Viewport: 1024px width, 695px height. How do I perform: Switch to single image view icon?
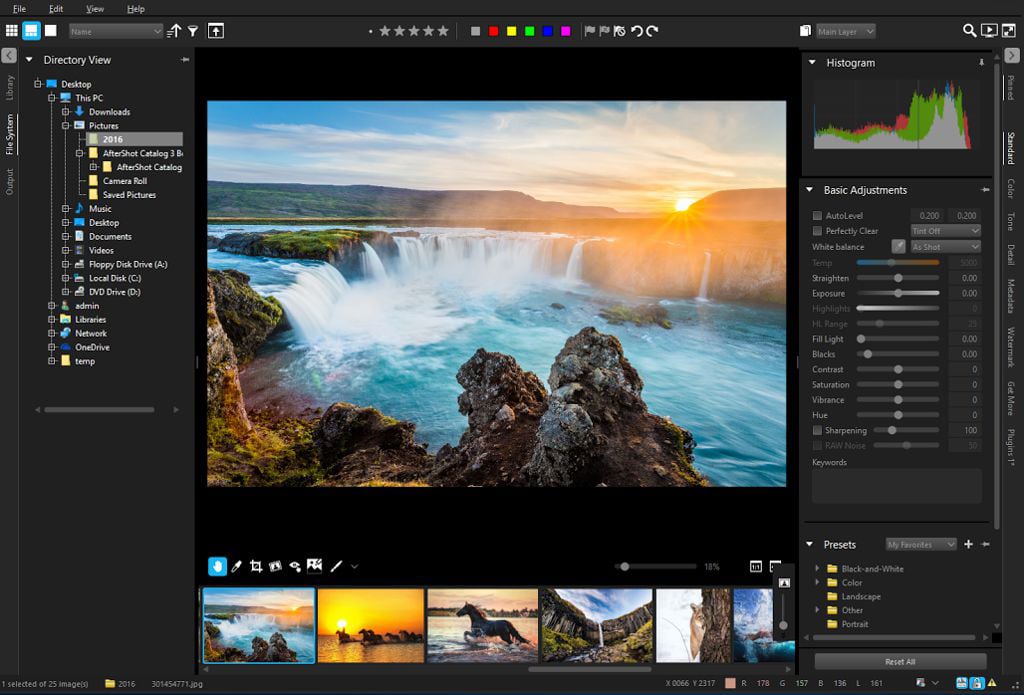pos(50,31)
